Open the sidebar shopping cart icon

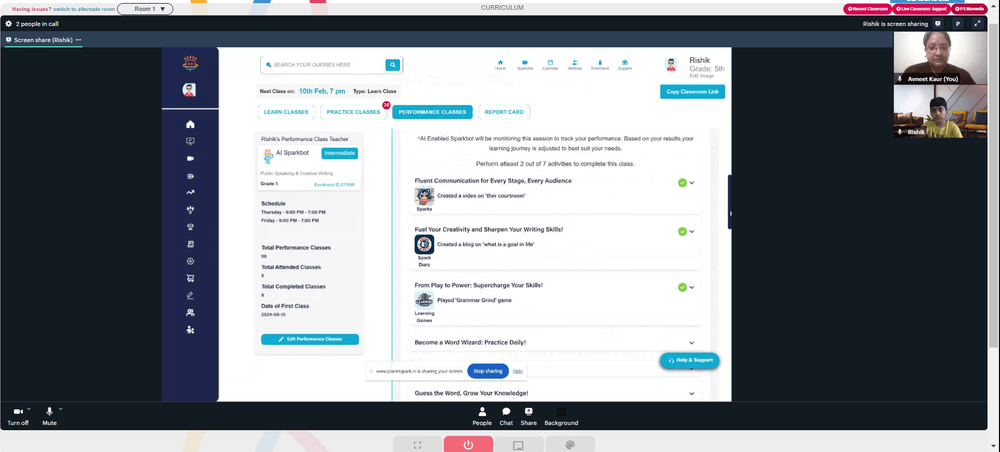(x=190, y=279)
